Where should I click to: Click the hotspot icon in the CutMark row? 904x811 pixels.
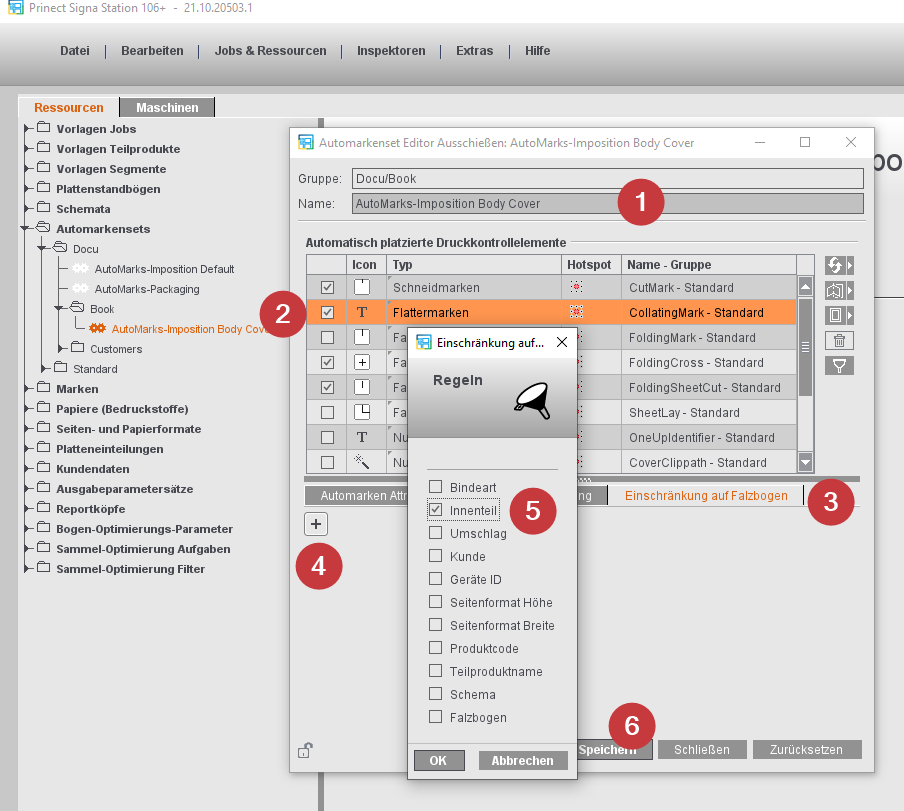pos(576,286)
